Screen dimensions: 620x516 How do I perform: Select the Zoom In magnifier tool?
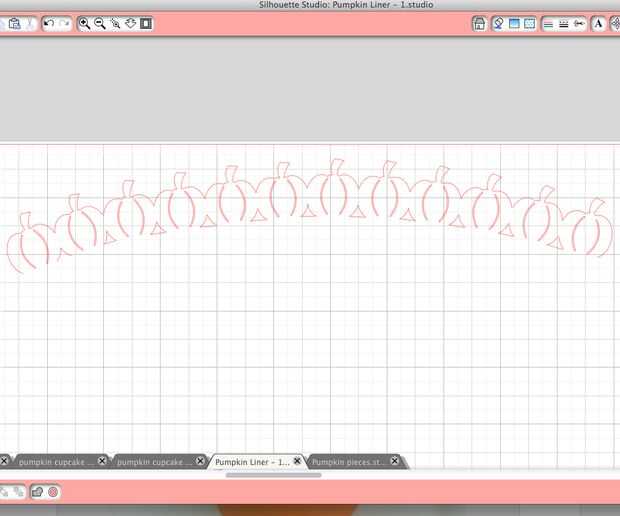84,23
